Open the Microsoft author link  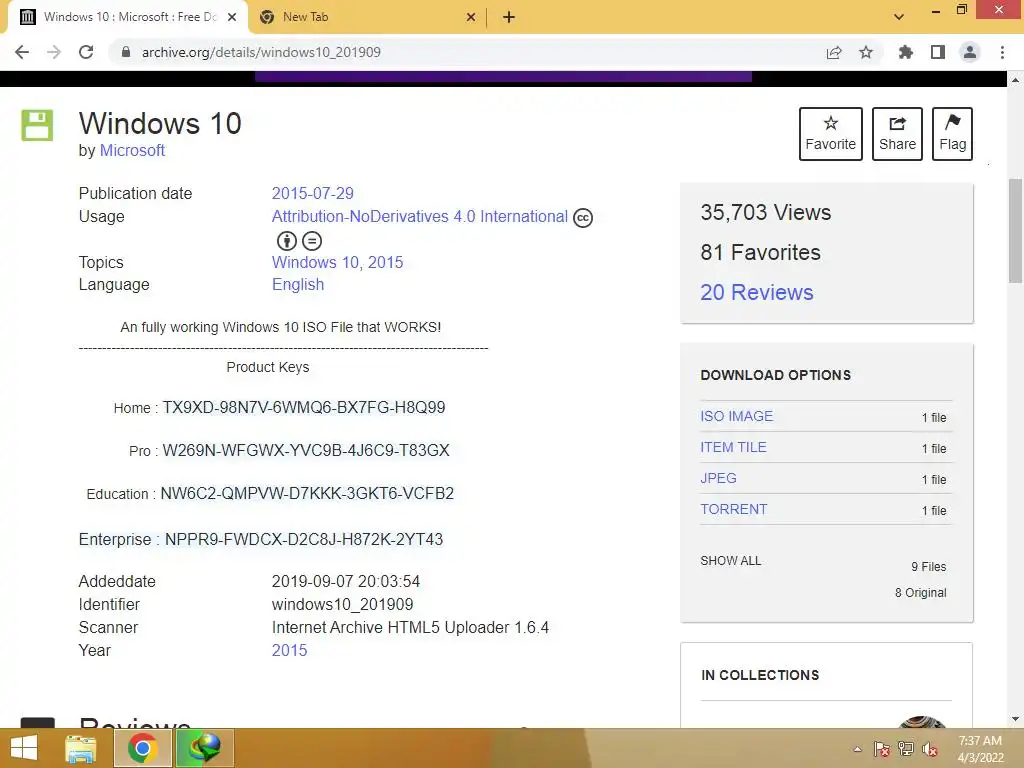pos(132,150)
